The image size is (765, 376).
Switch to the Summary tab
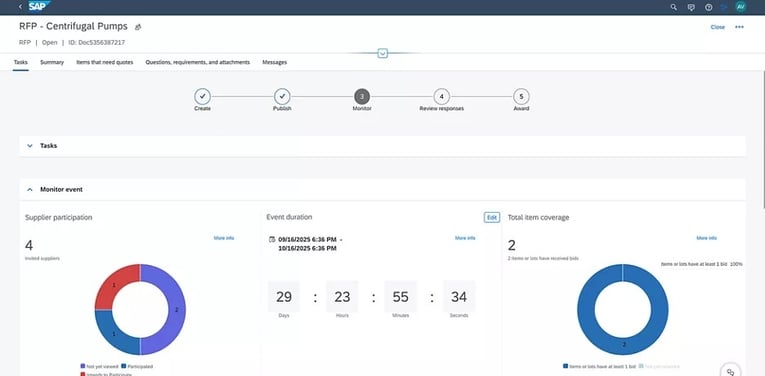point(52,62)
